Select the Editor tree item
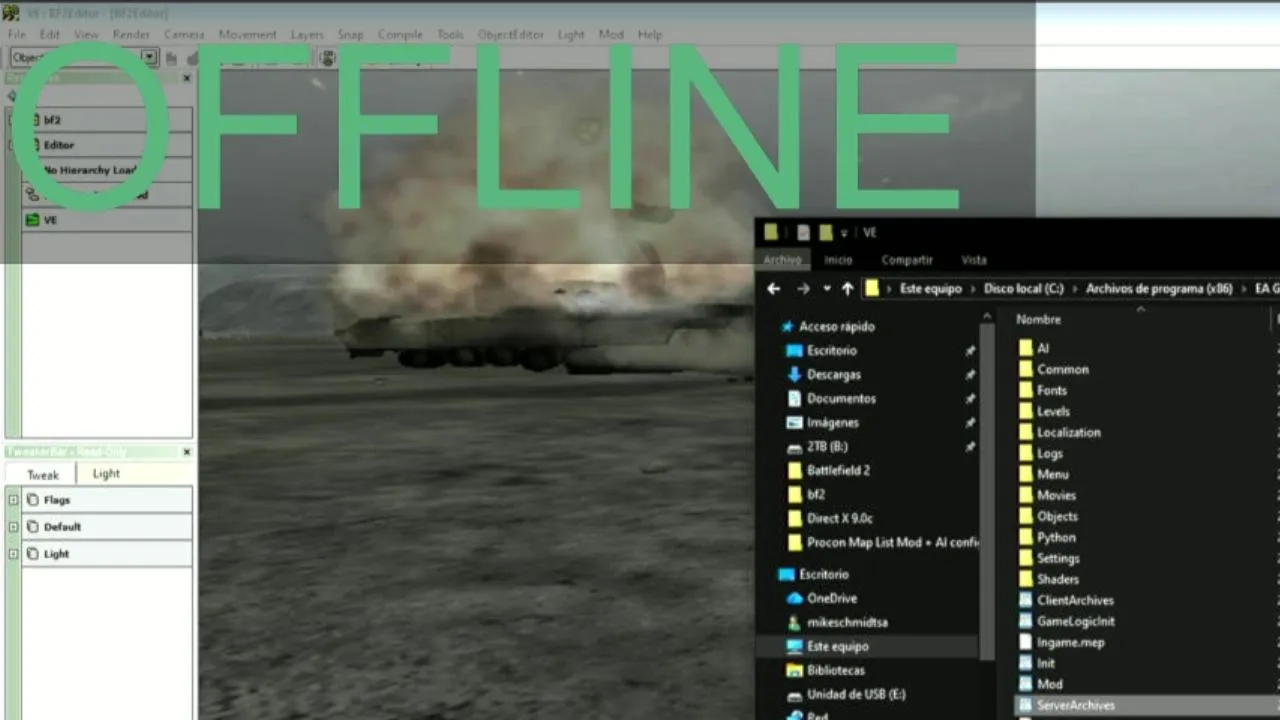 tap(106, 145)
